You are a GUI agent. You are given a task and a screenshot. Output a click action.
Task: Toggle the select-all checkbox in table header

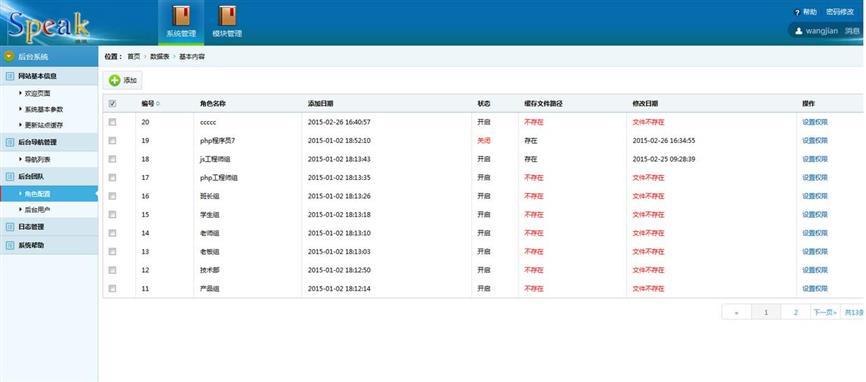113,103
